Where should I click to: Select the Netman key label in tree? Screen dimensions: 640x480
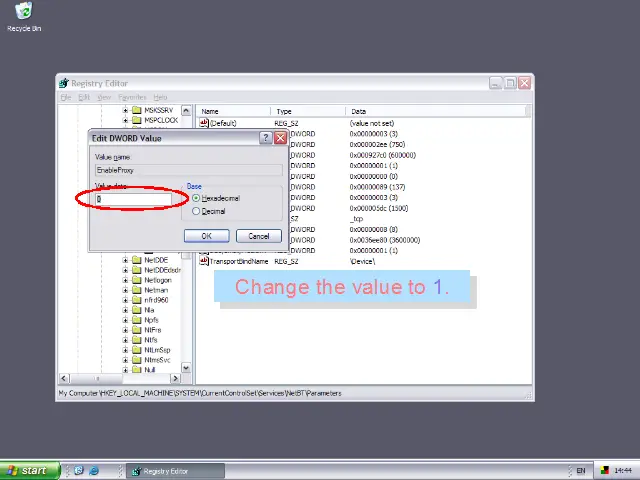click(x=156, y=290)
